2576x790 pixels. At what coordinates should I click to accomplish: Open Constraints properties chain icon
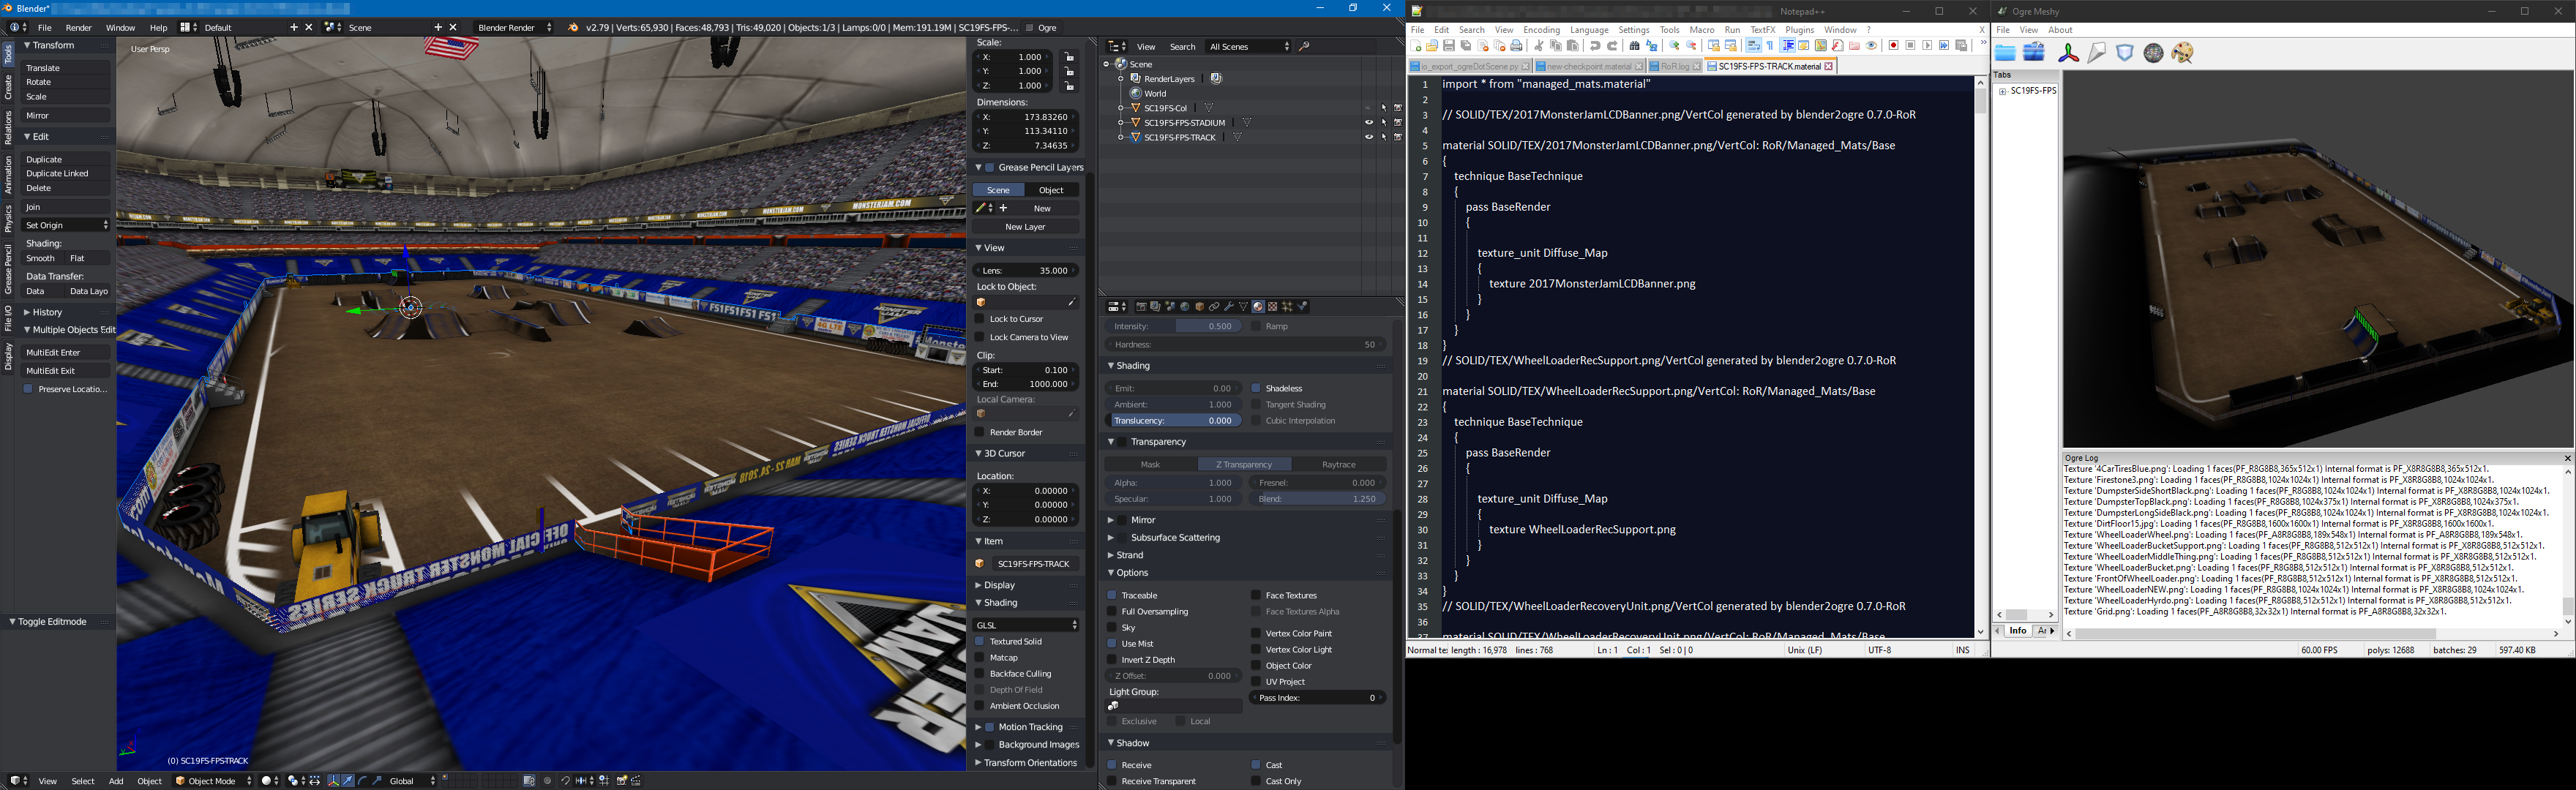1214,306
